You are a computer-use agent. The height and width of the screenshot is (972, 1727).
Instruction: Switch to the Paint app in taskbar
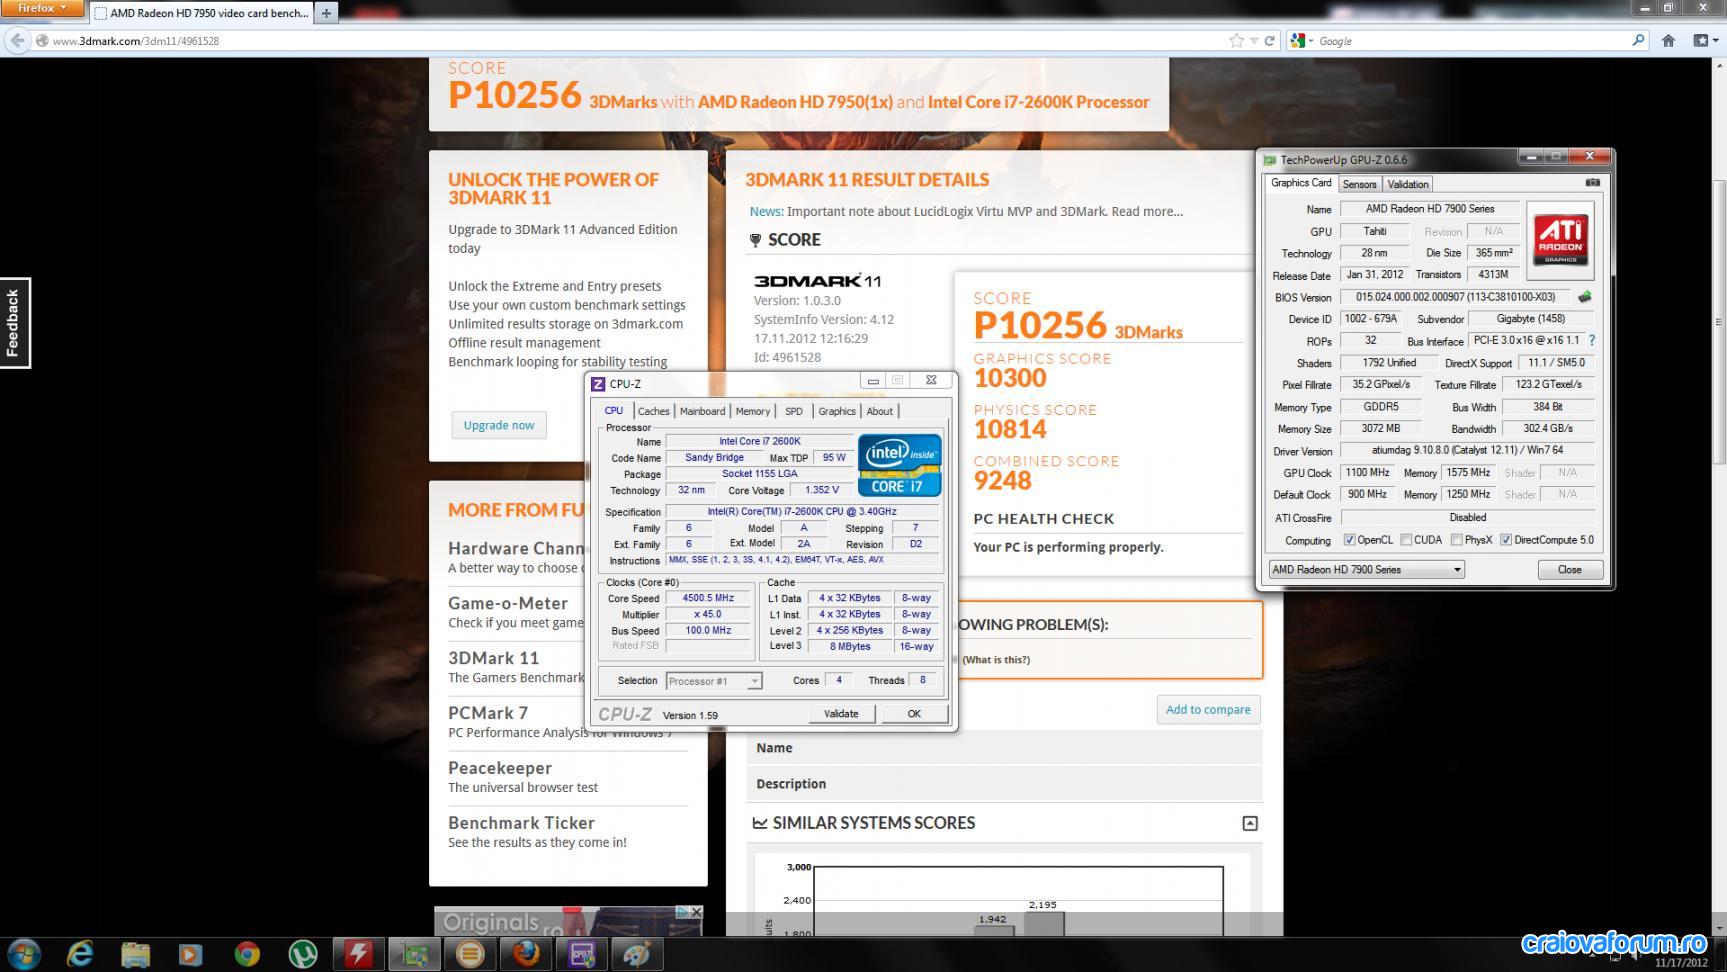pyautogui.click(x=638, y=954)
